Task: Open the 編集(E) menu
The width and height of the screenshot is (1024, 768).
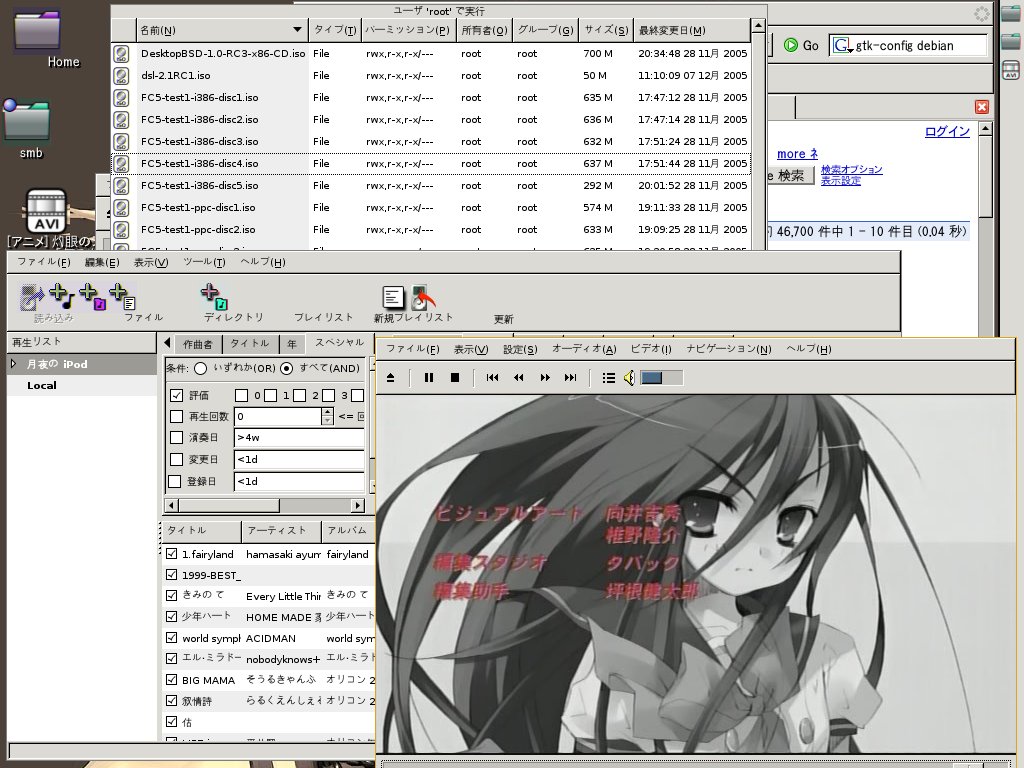Action: tap(102, 262)
